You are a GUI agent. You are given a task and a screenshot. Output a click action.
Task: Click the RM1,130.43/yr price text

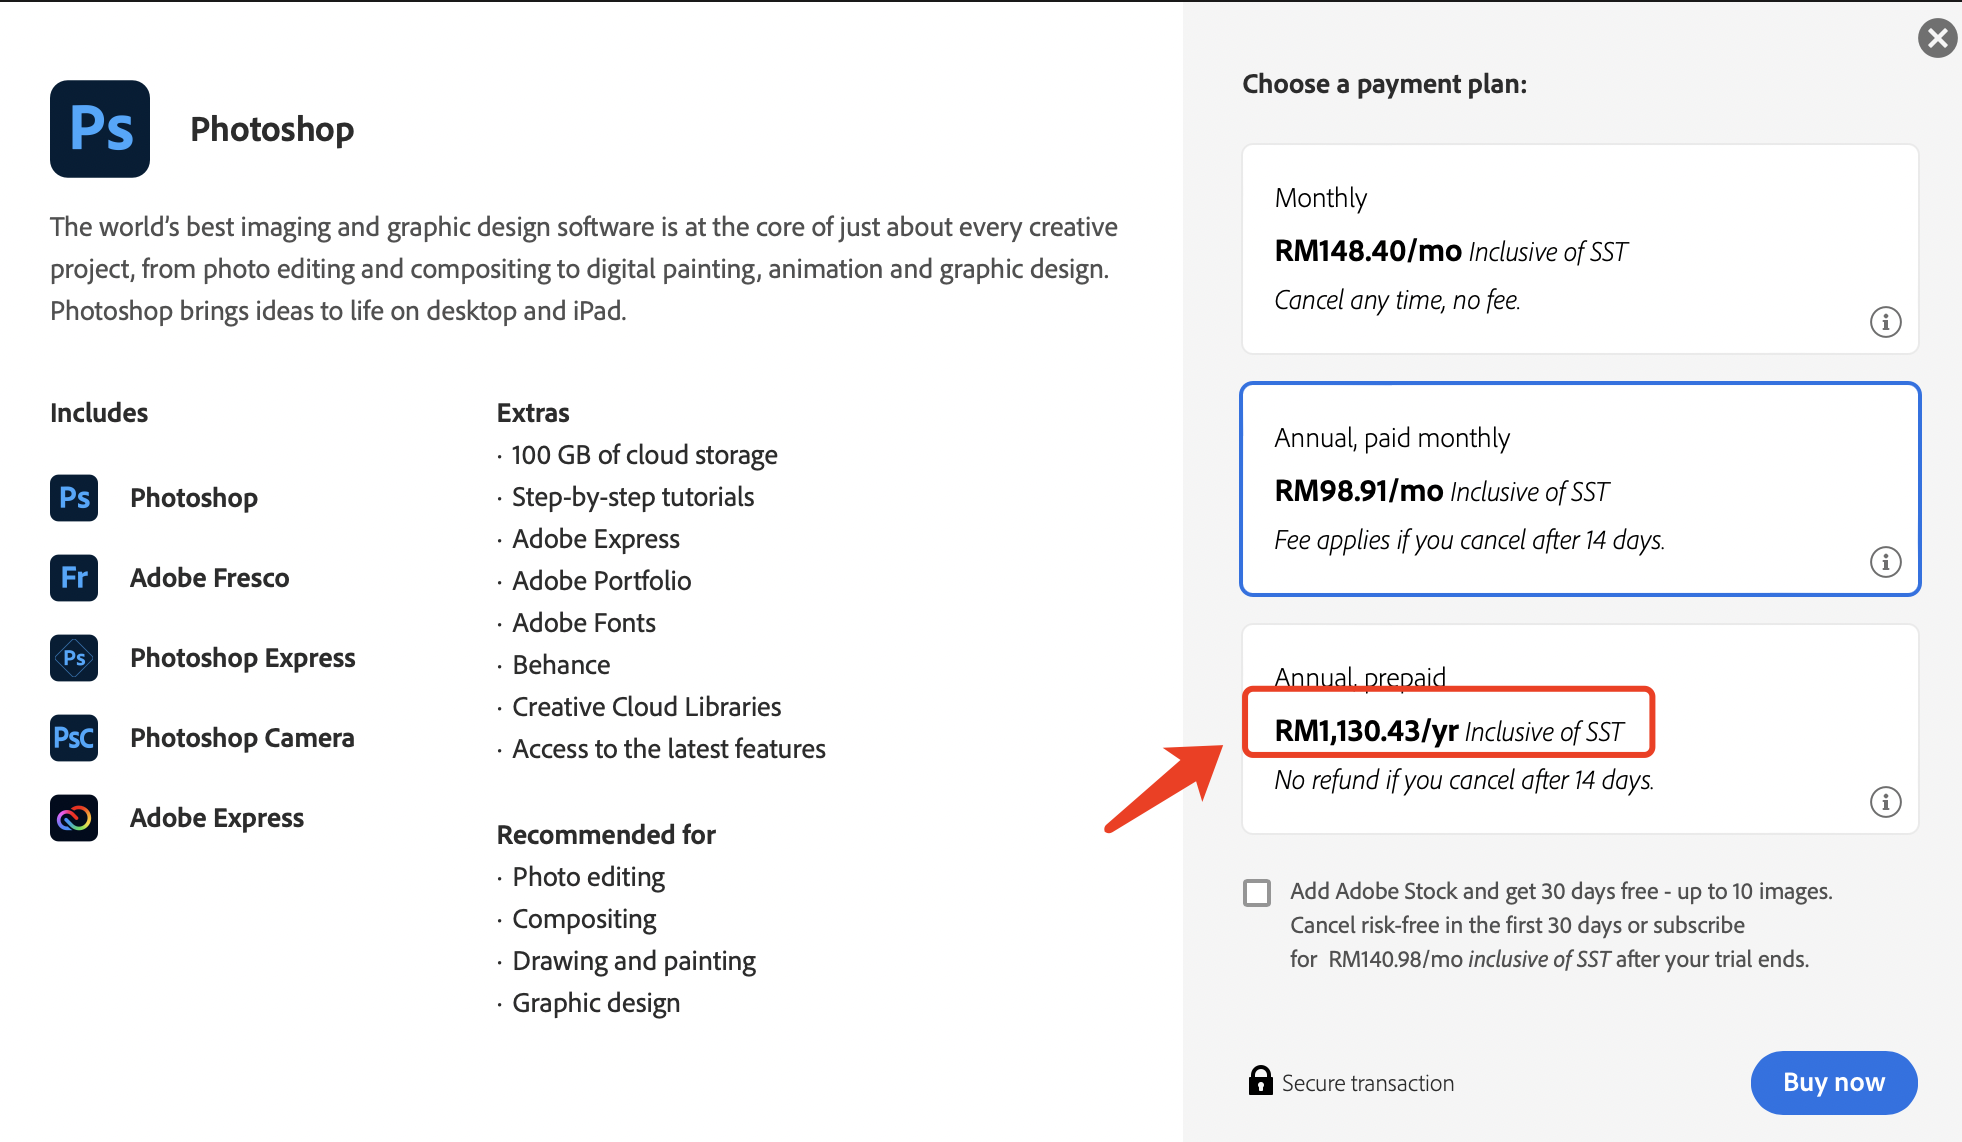point(1366,731)
